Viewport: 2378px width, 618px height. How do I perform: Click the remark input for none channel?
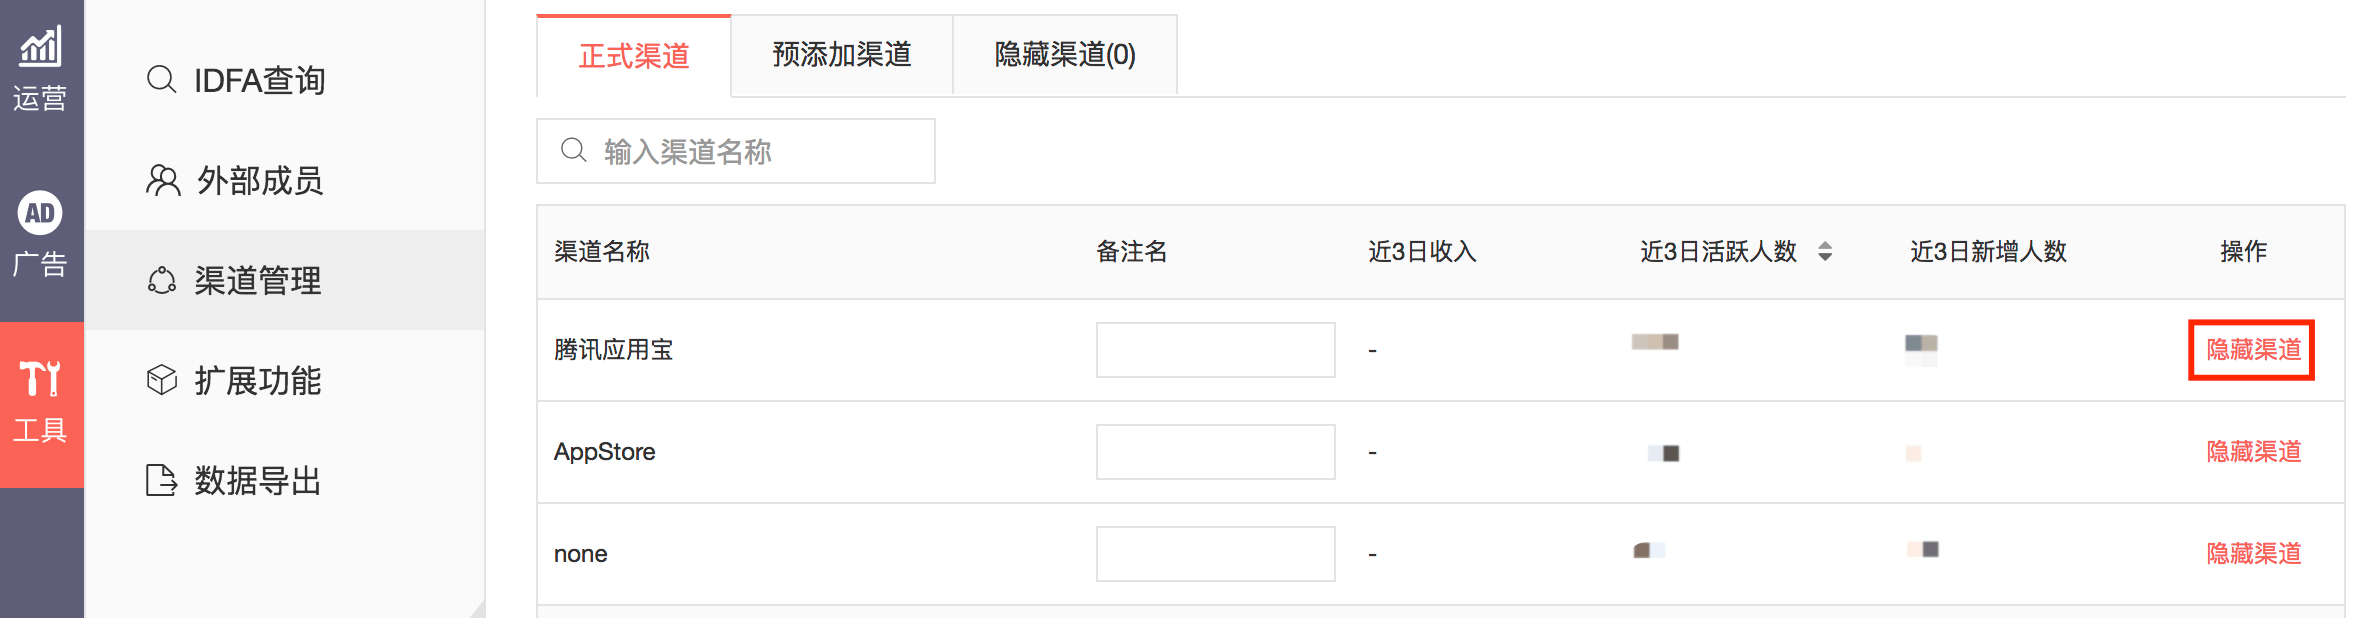pyautogui.click(x=1215, y=553)
